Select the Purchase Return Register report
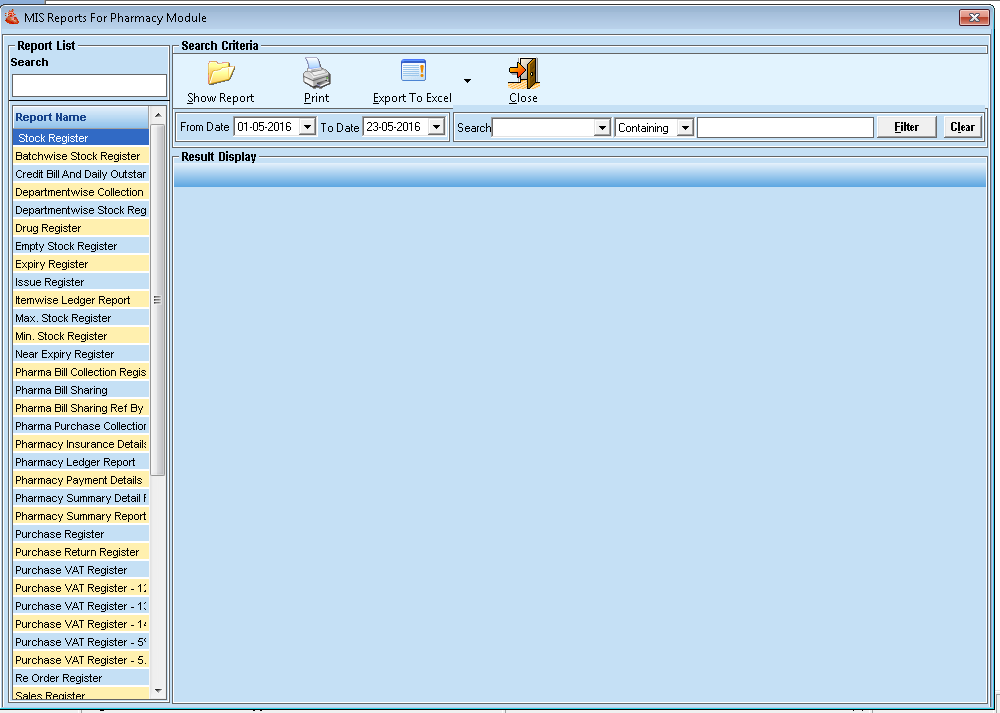 click(x=77, y=552)
